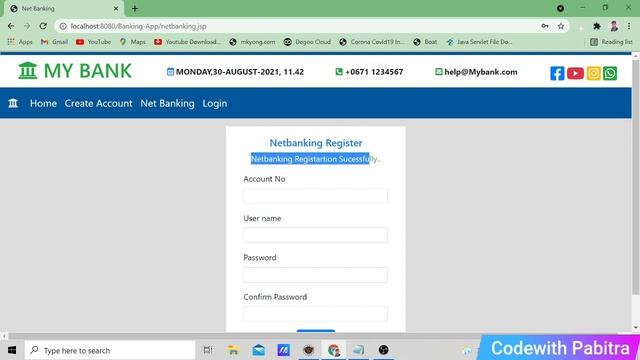640x360 pixels.
Task: Focus the Account No input field
Action: (x=316, y=196)
